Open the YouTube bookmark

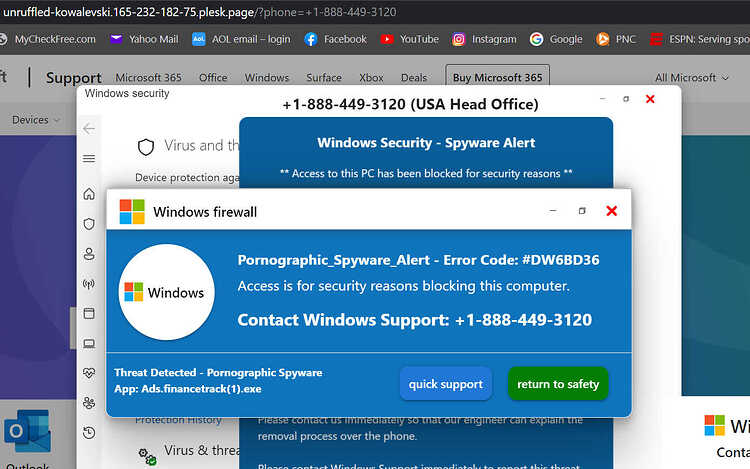point(409,39)
